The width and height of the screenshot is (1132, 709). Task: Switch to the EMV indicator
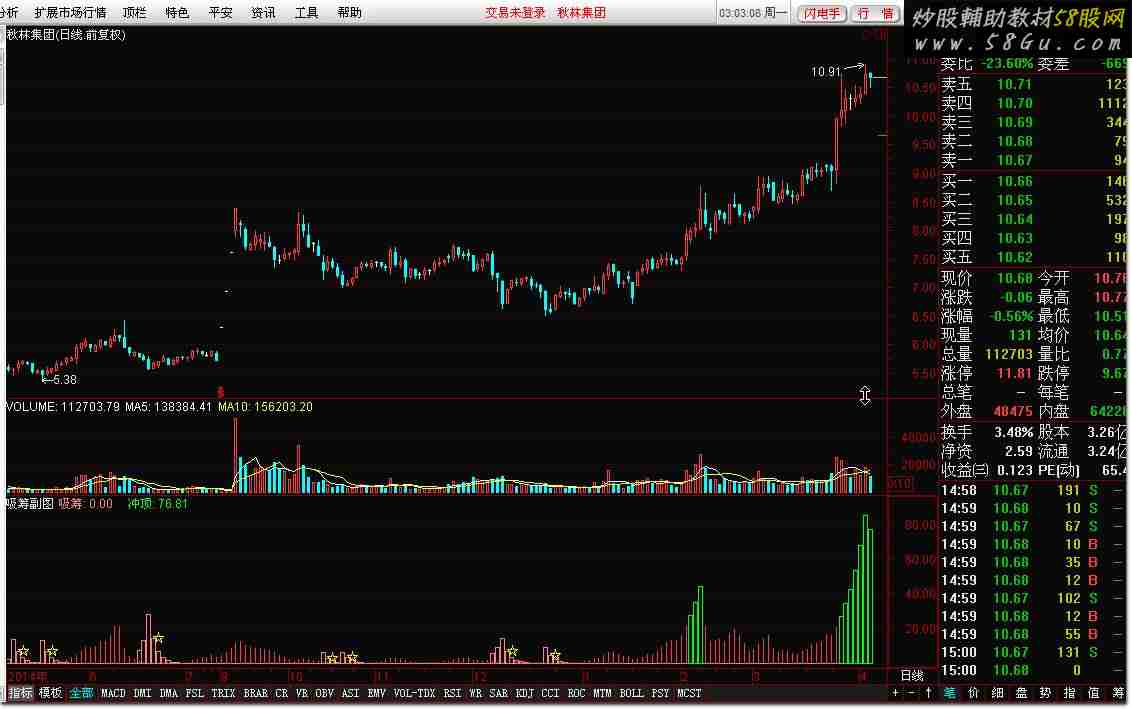(x=376, y=693)
